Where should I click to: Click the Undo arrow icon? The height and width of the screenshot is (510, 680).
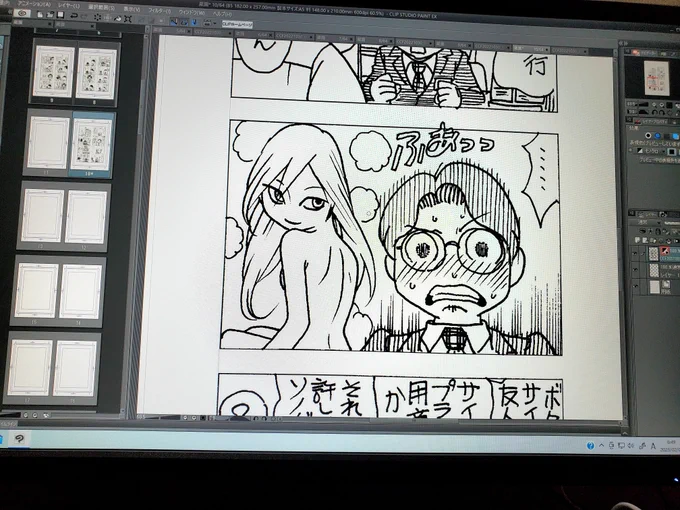tap(74, 16)
